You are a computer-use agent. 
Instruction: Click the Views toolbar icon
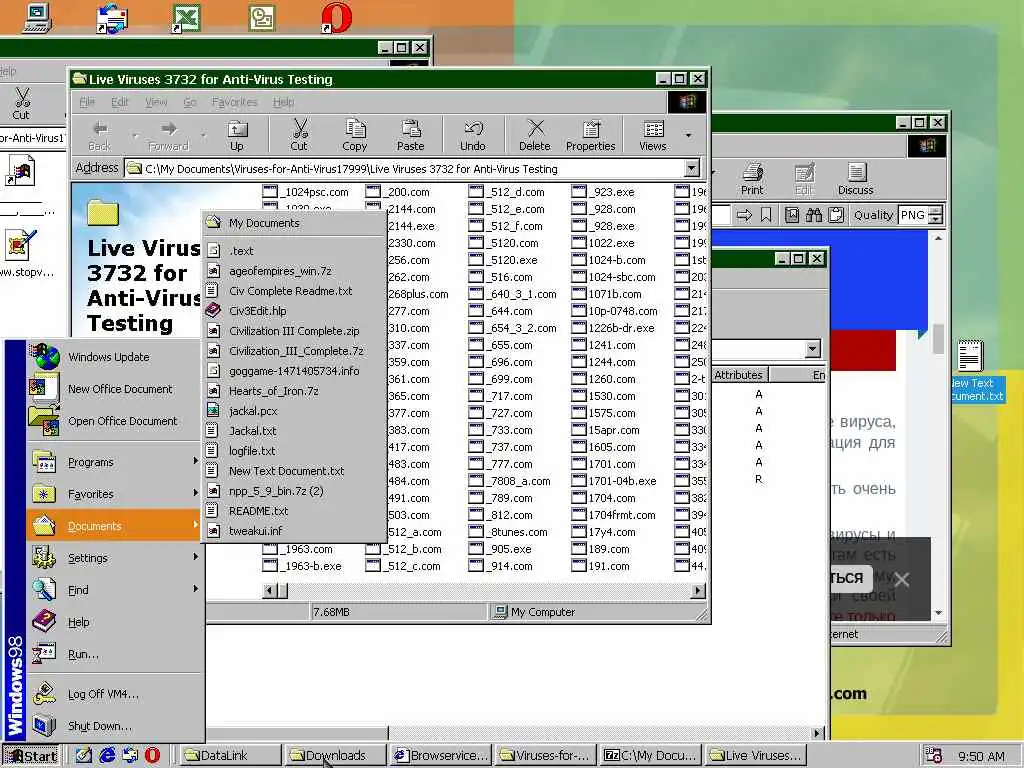point(652,136)
